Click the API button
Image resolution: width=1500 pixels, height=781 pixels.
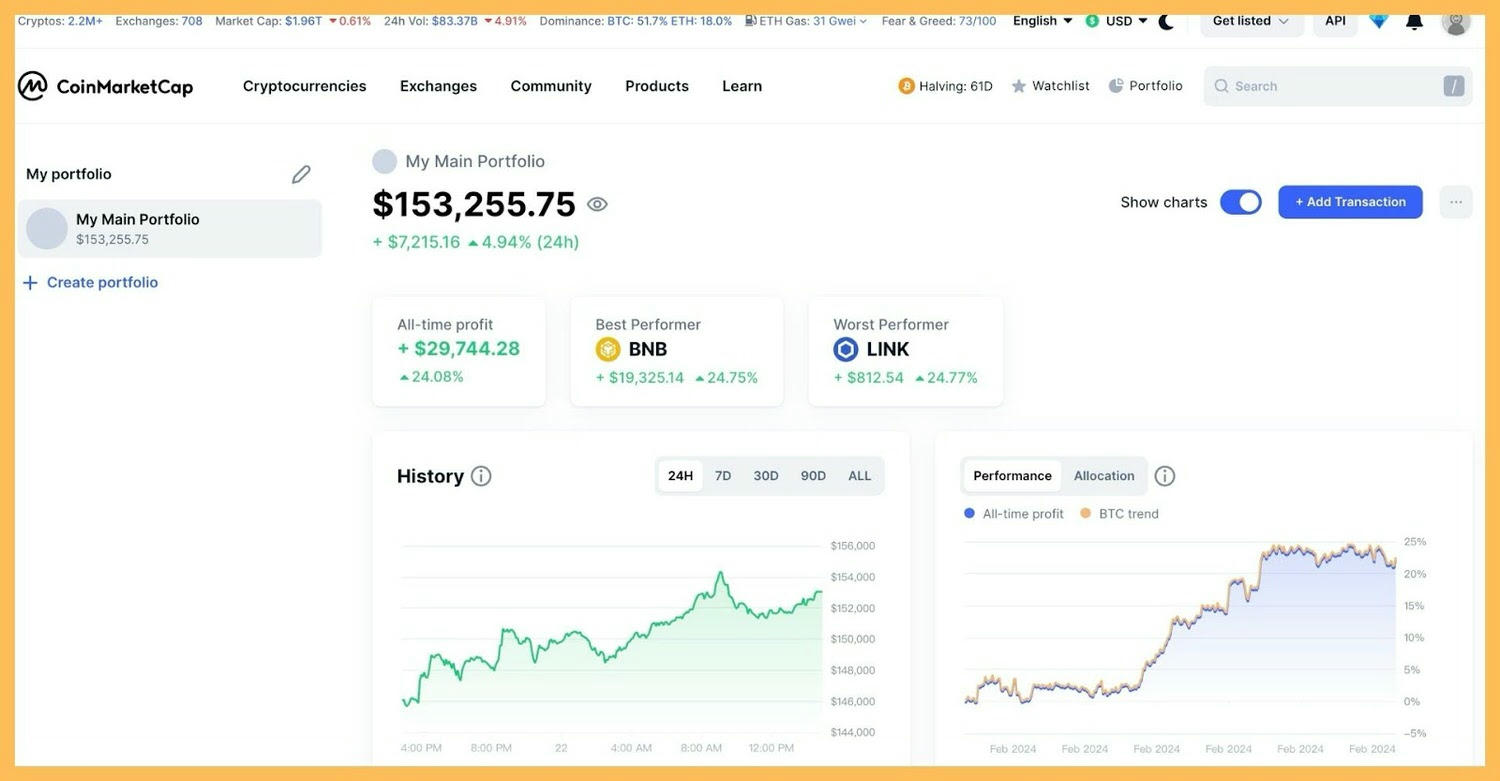coord(1336,21)
